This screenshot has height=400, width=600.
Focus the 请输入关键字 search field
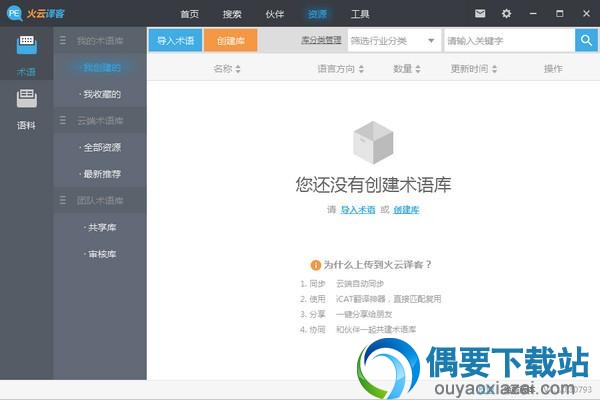click(509, 40)
